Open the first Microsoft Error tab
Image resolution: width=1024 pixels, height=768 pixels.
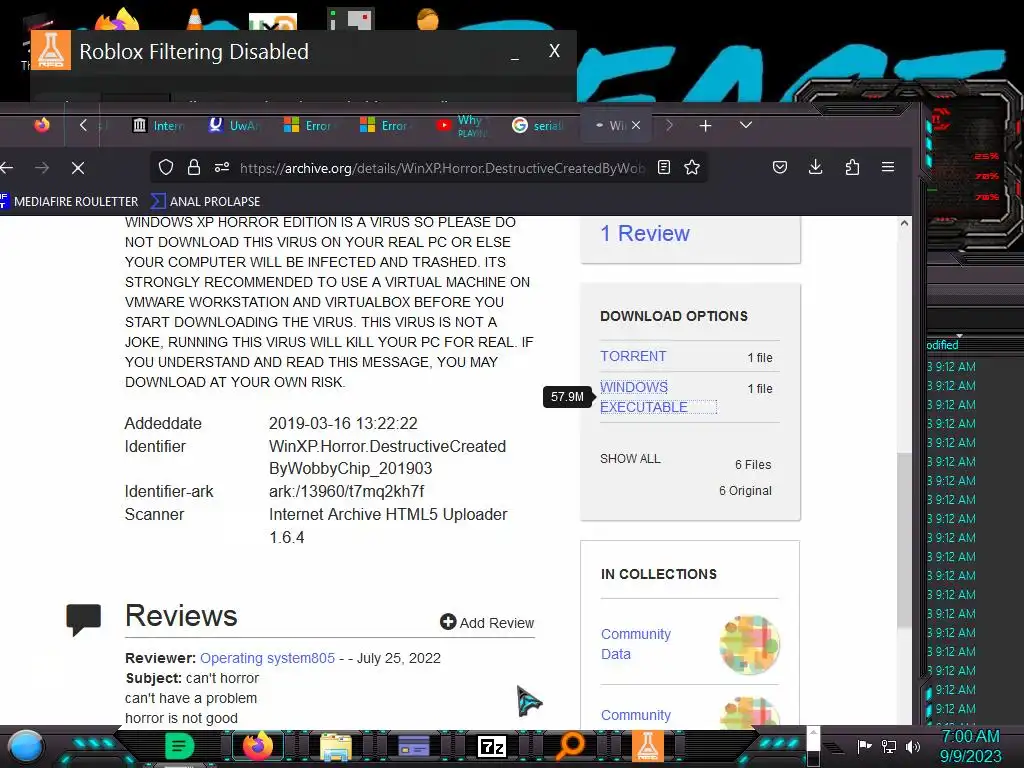309,125
